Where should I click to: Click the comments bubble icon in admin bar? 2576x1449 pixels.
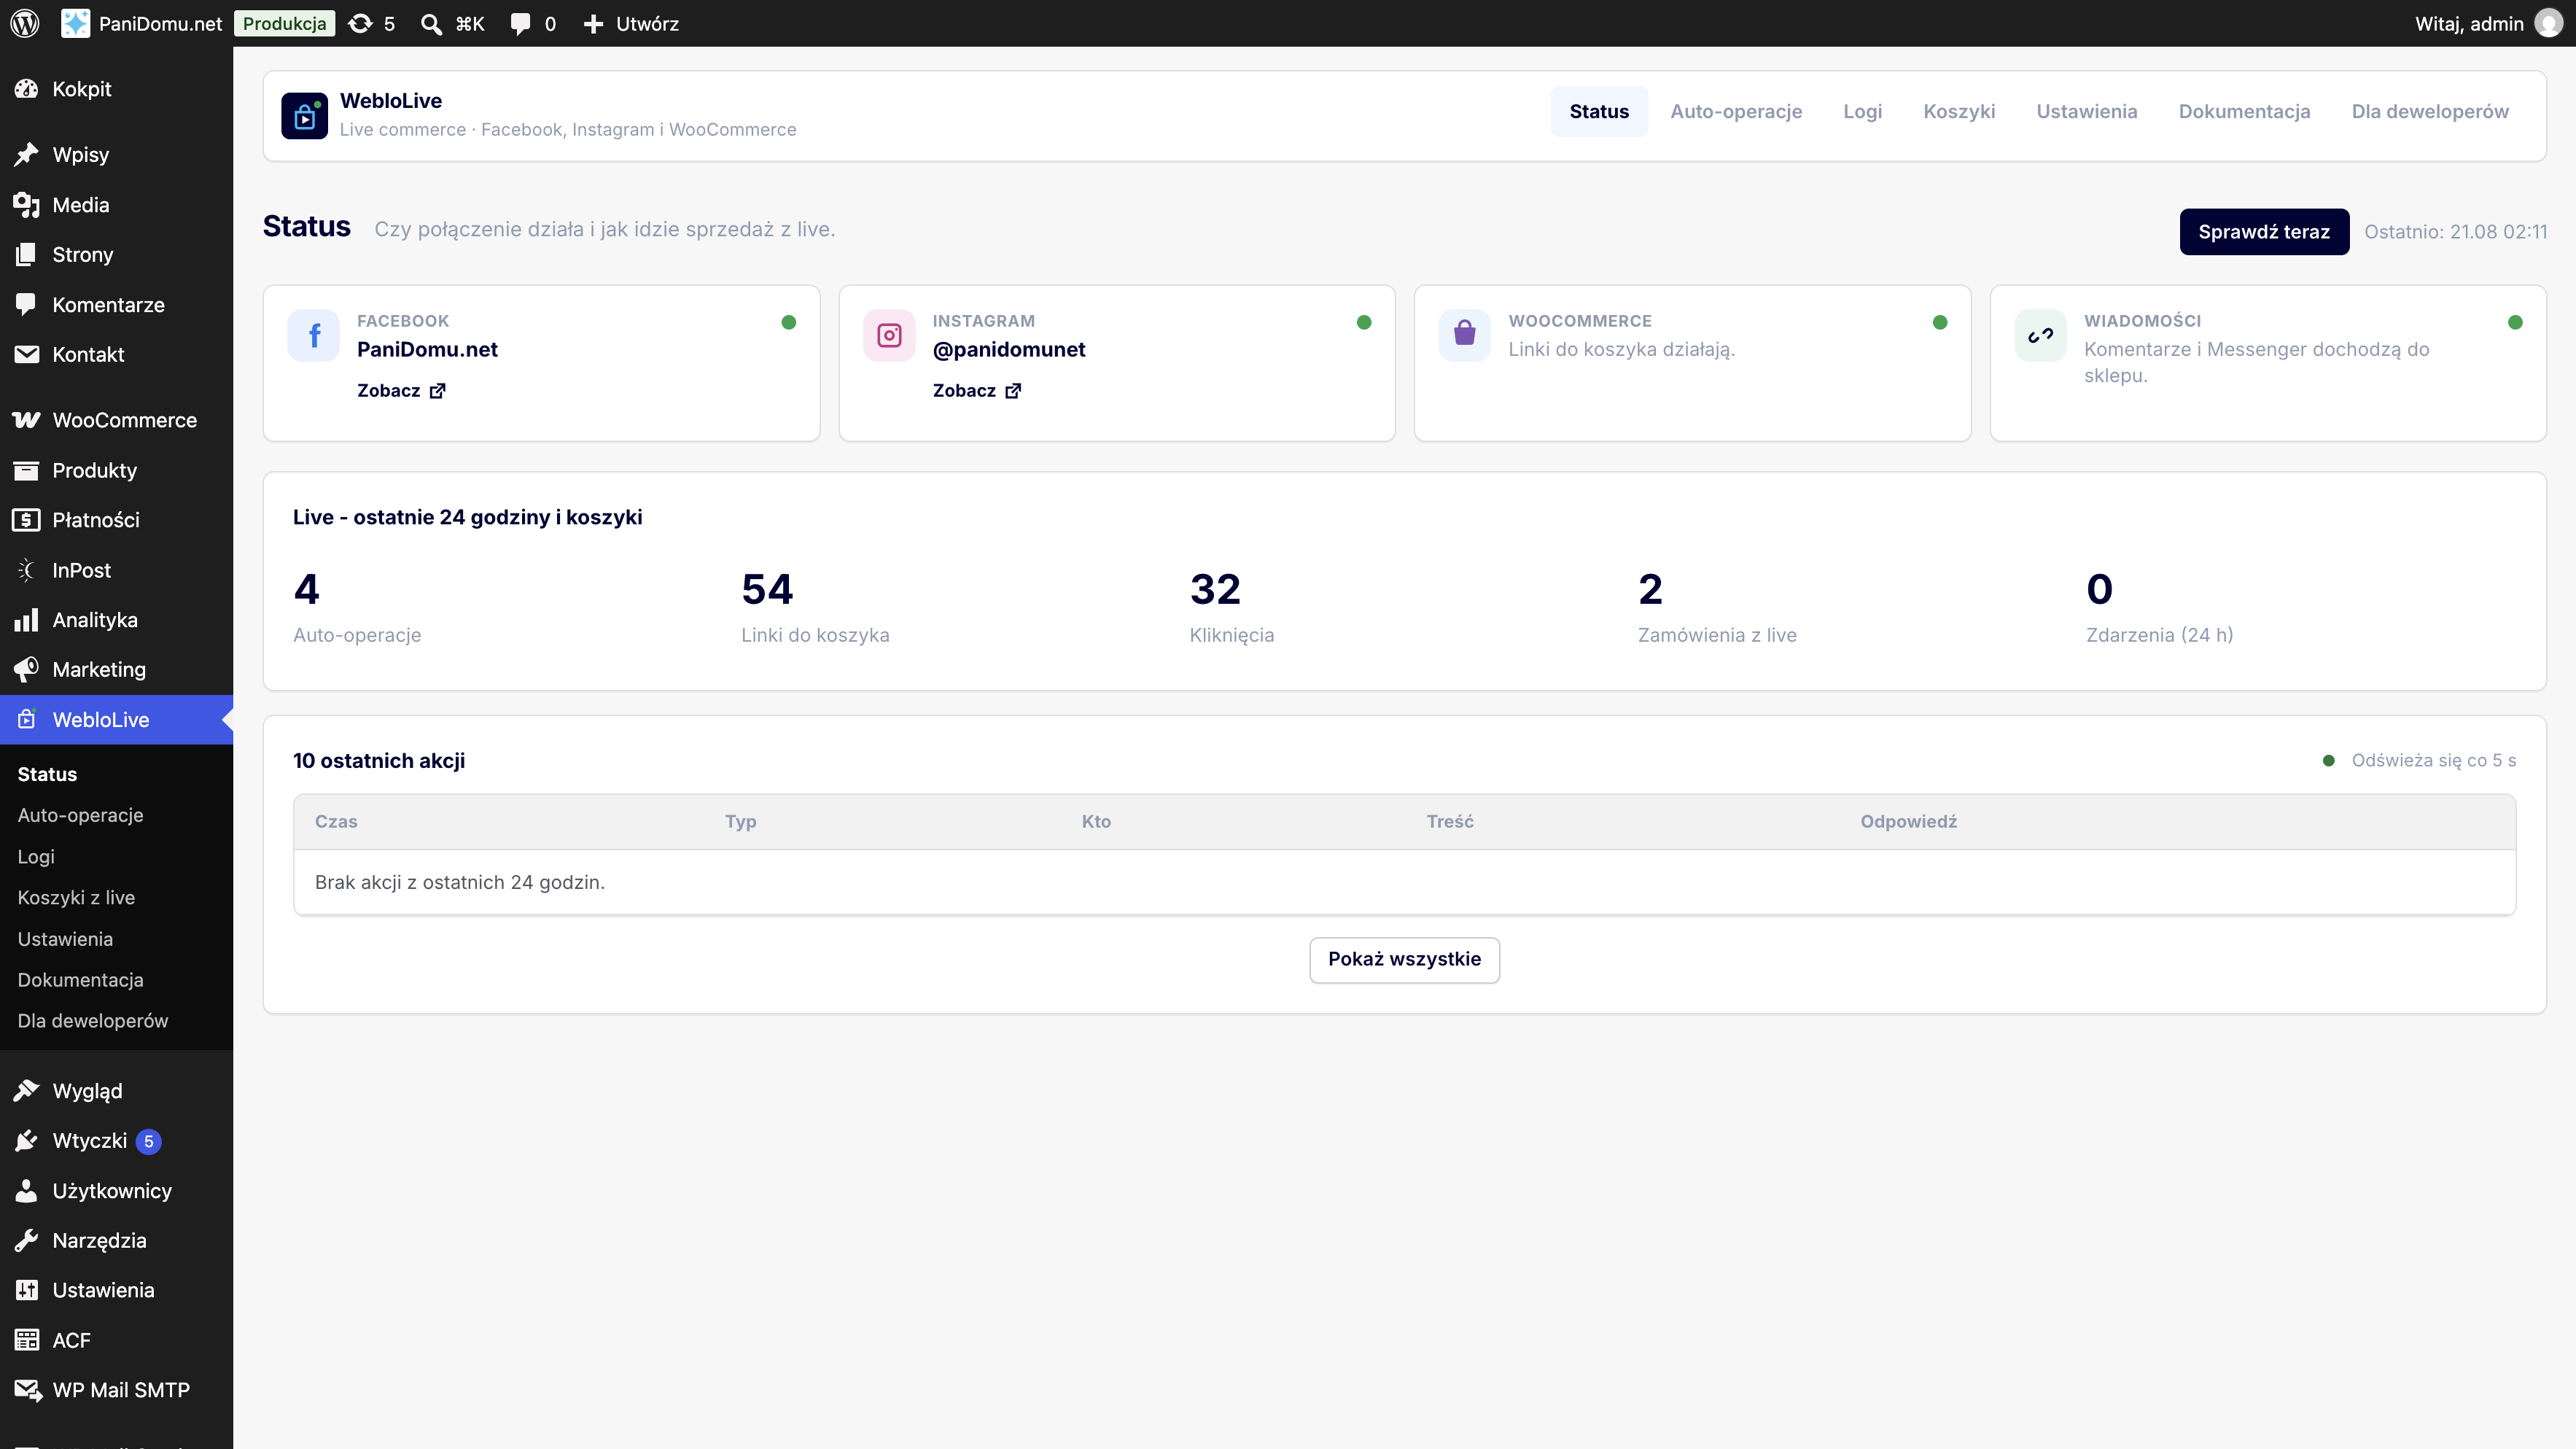pyautogui.click(x=520, y=24)
